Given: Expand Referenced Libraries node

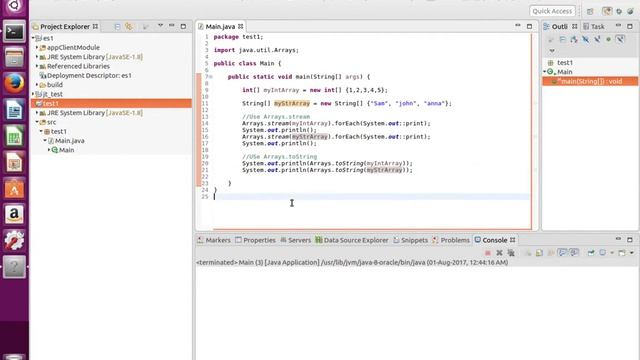Looking at the screenshot, I should (37, 66).
